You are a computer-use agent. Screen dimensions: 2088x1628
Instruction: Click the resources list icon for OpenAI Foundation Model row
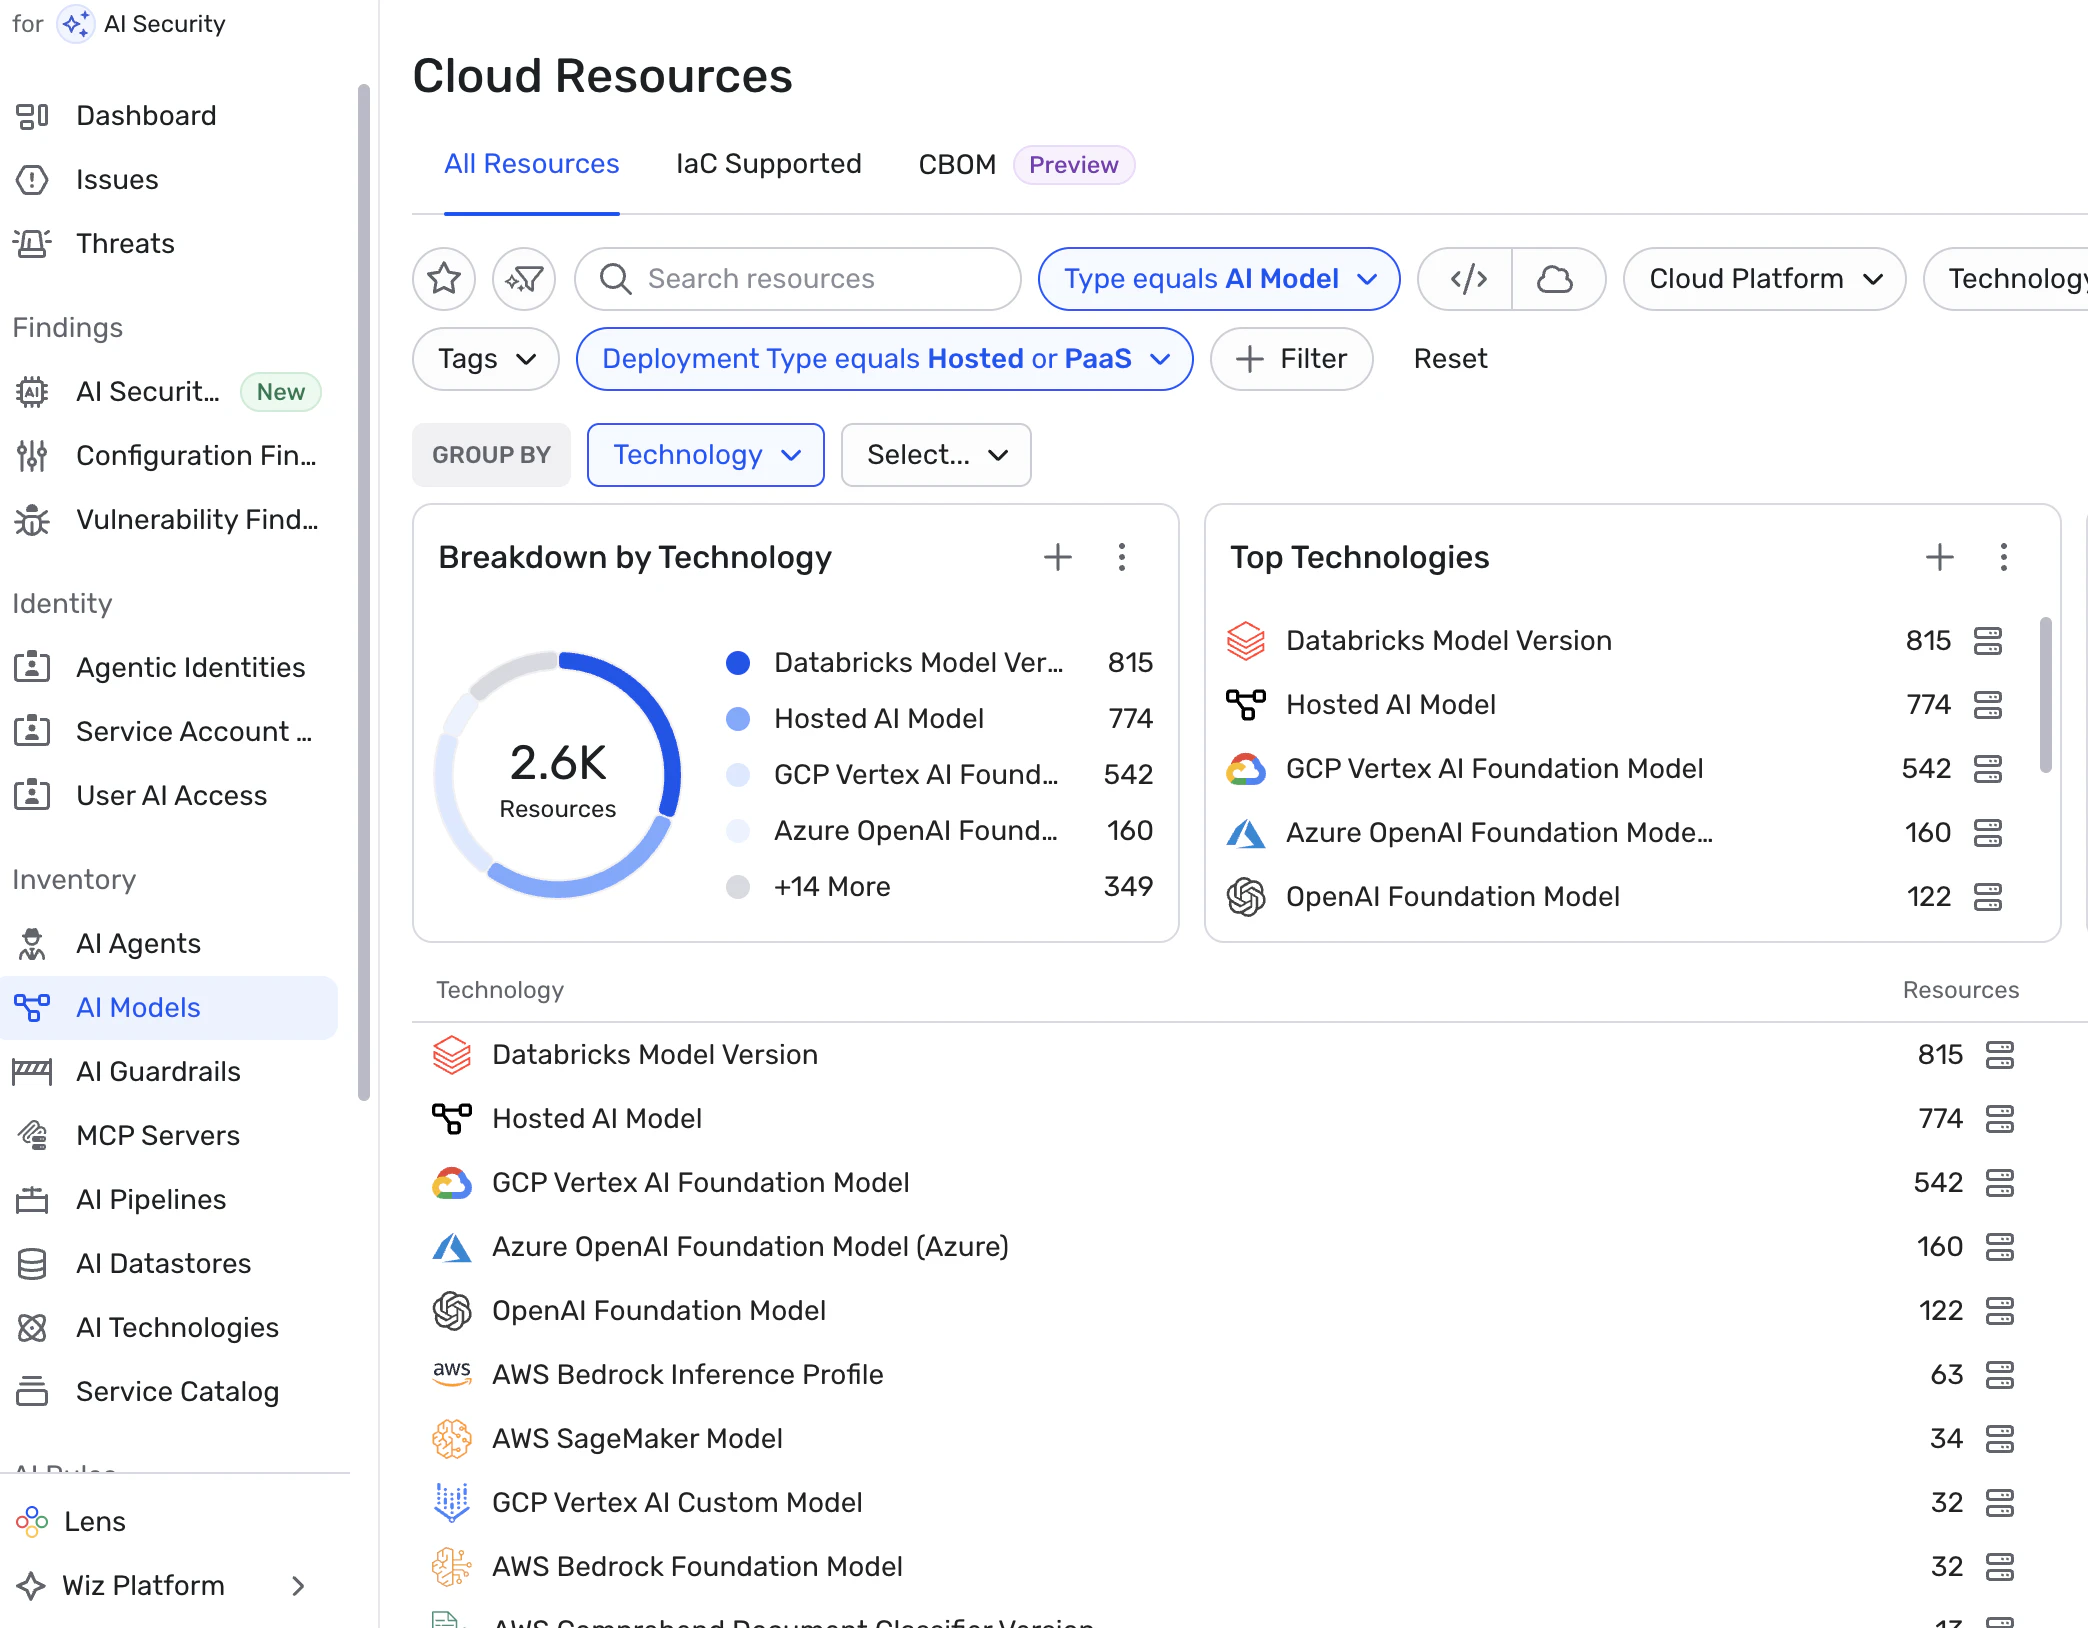point(2000,1310)
